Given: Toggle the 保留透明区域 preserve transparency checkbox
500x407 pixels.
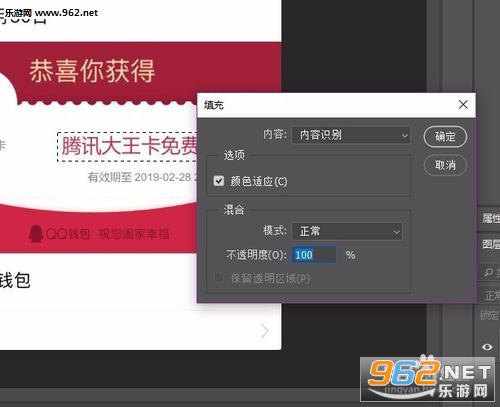Looking at the screenshot, I should [x=219, y=278].
